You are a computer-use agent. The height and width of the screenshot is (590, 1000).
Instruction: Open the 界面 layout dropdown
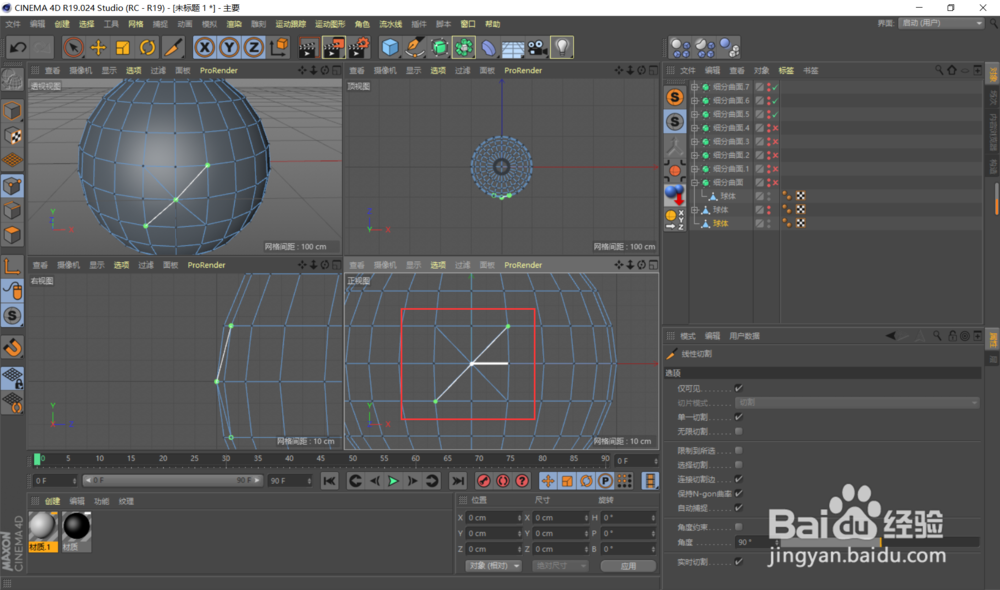[x=941, y=23]
